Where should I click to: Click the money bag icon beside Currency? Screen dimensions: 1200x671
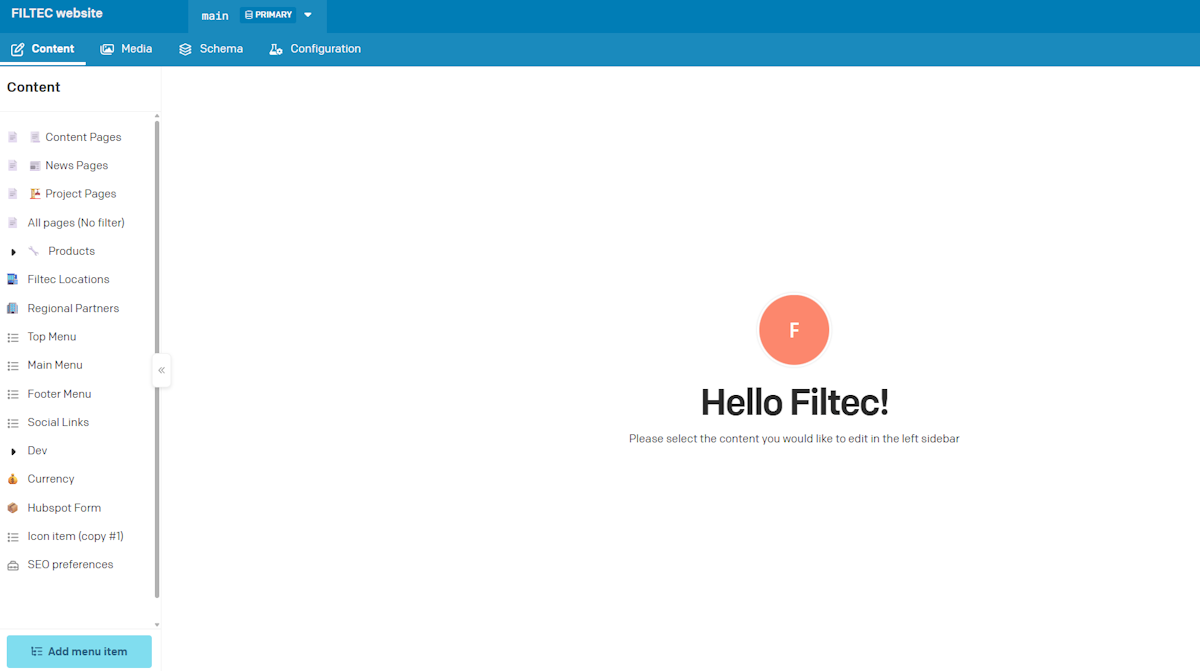tap(13, 479)
